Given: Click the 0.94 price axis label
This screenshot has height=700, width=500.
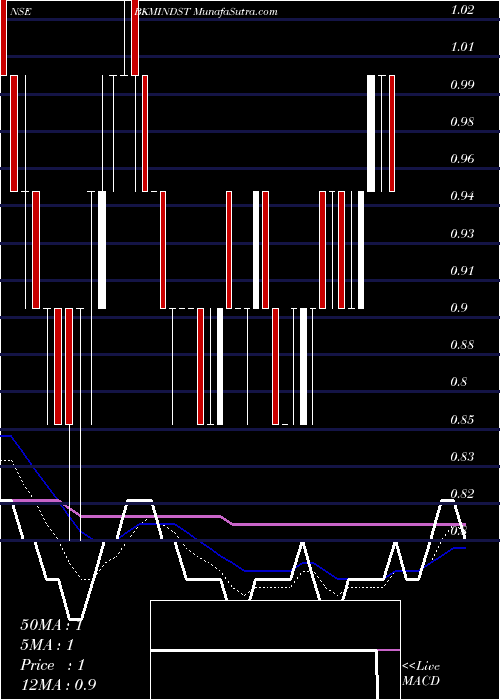Looking at the screenshot, I should tap(462, 196).
